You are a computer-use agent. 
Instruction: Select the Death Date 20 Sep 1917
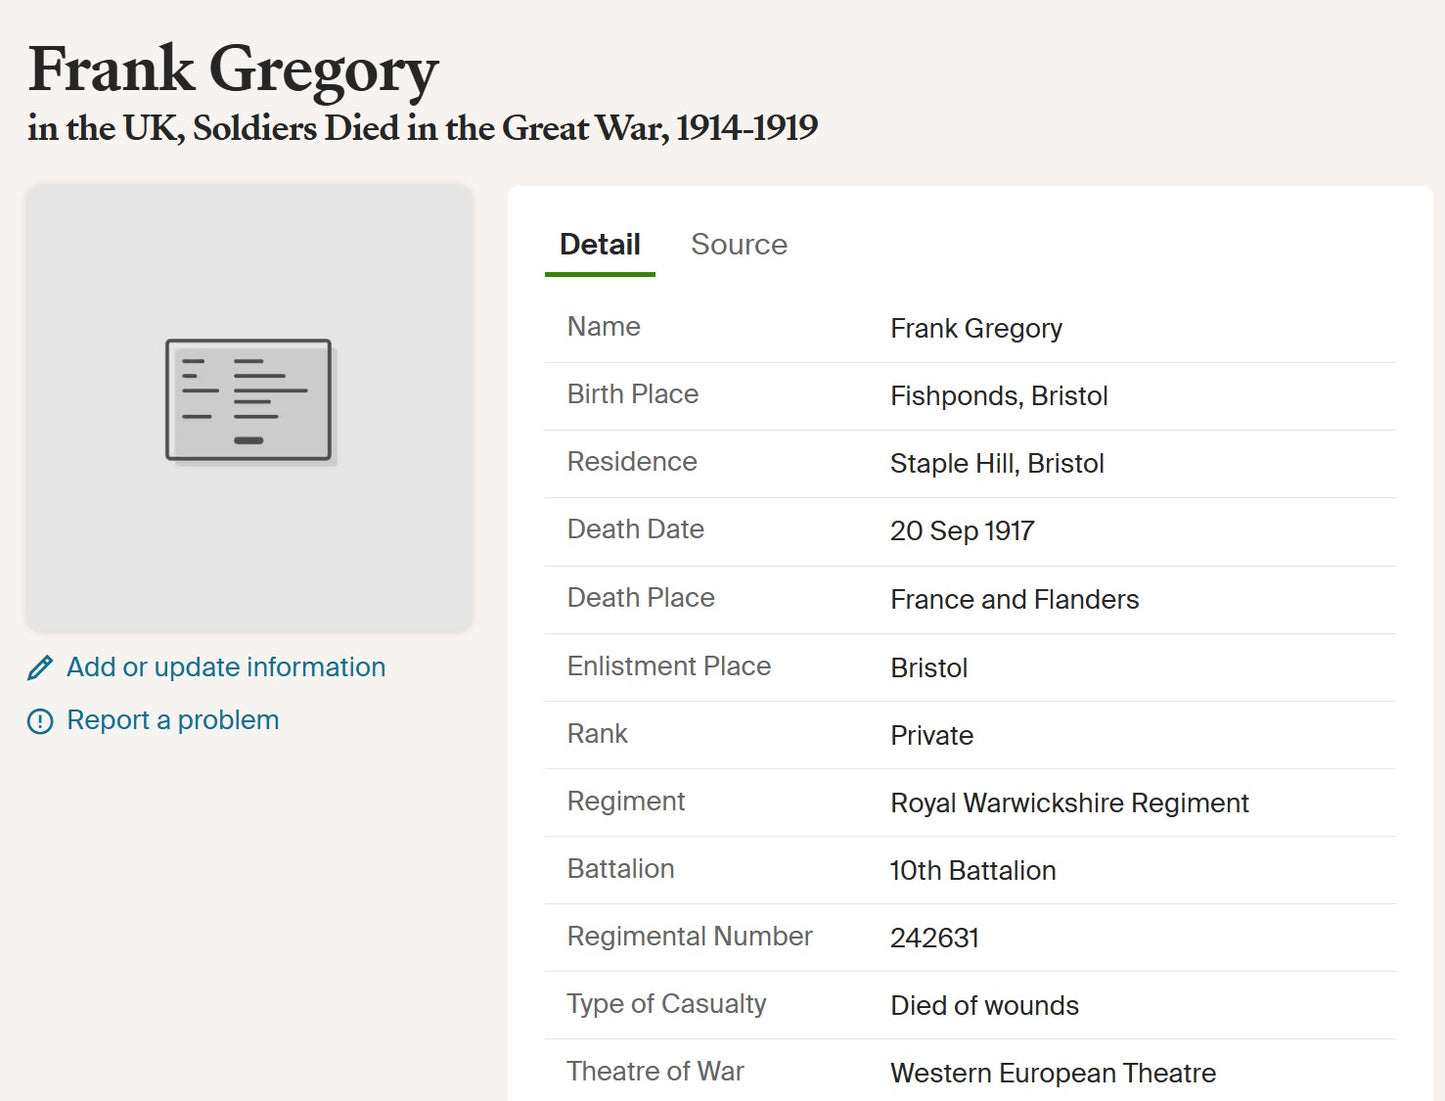tap(962, 531)
